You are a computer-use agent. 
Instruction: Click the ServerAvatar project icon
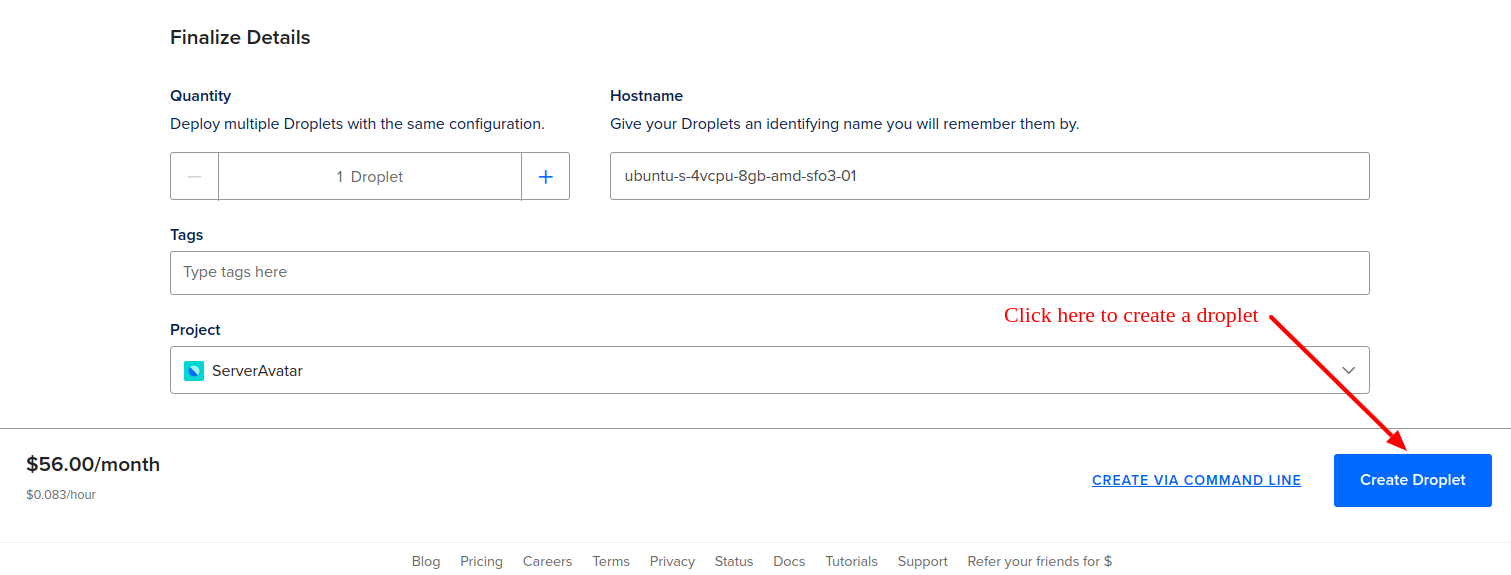[x=194, y=371]
